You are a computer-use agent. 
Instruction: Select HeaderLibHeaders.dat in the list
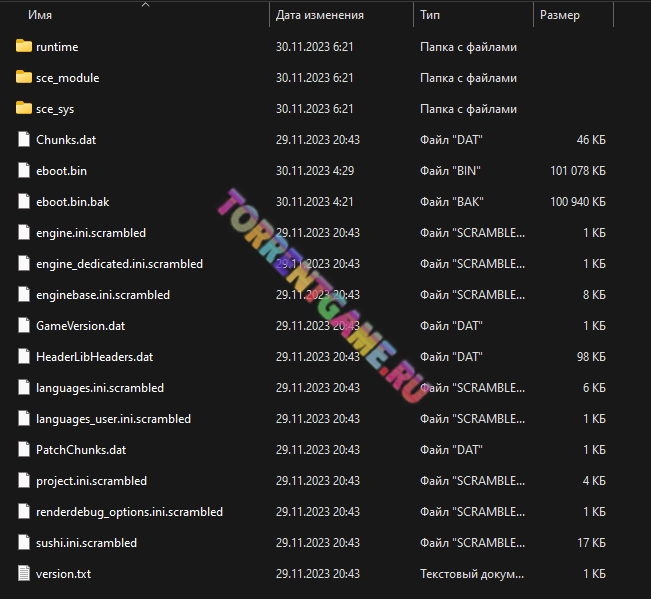pos(94,357)
